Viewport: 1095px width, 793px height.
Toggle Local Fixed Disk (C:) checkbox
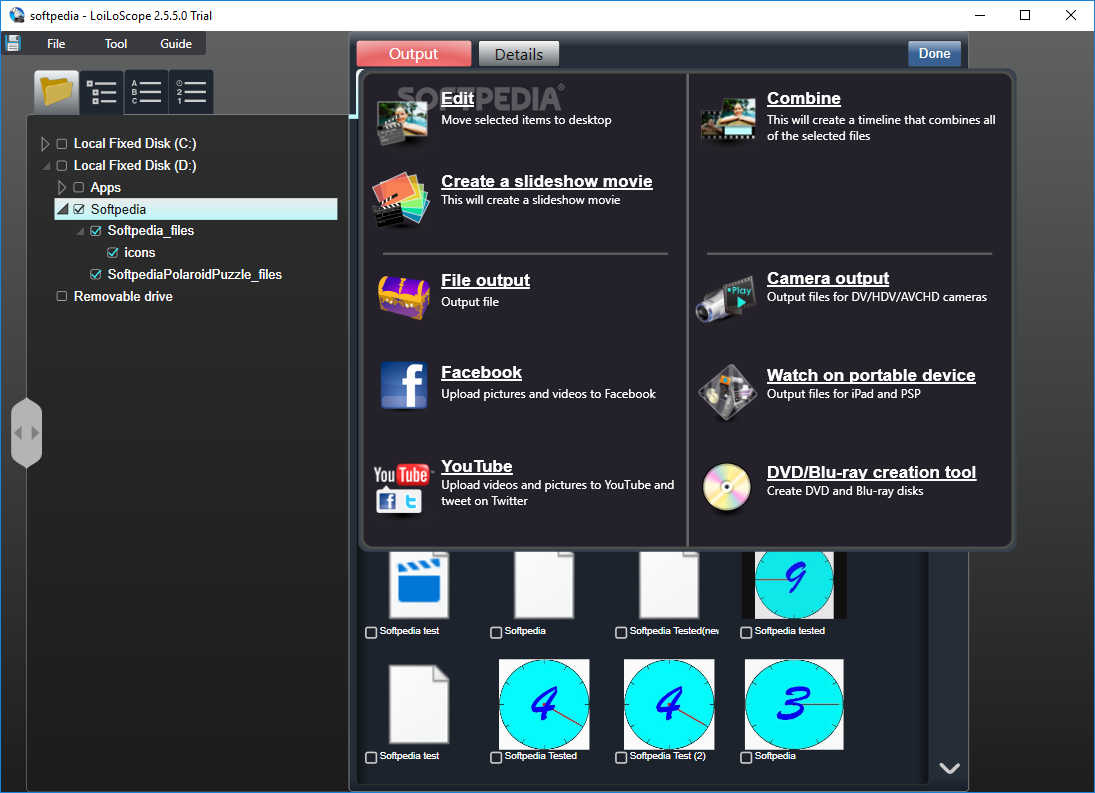[61, 144]
